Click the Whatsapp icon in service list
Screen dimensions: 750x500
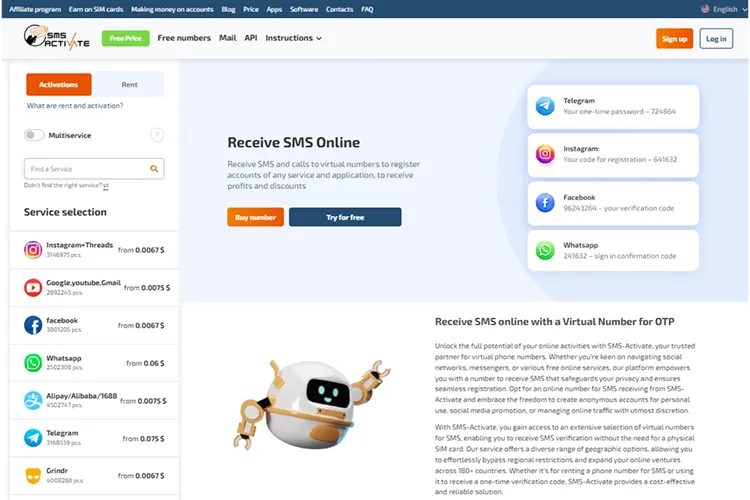coord(33,363)
